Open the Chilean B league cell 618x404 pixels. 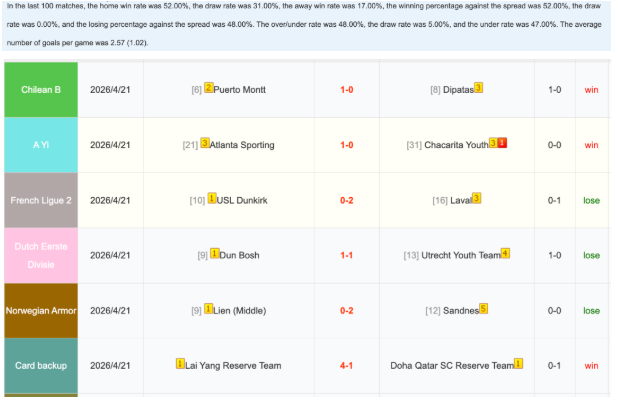tap(41, 90)
